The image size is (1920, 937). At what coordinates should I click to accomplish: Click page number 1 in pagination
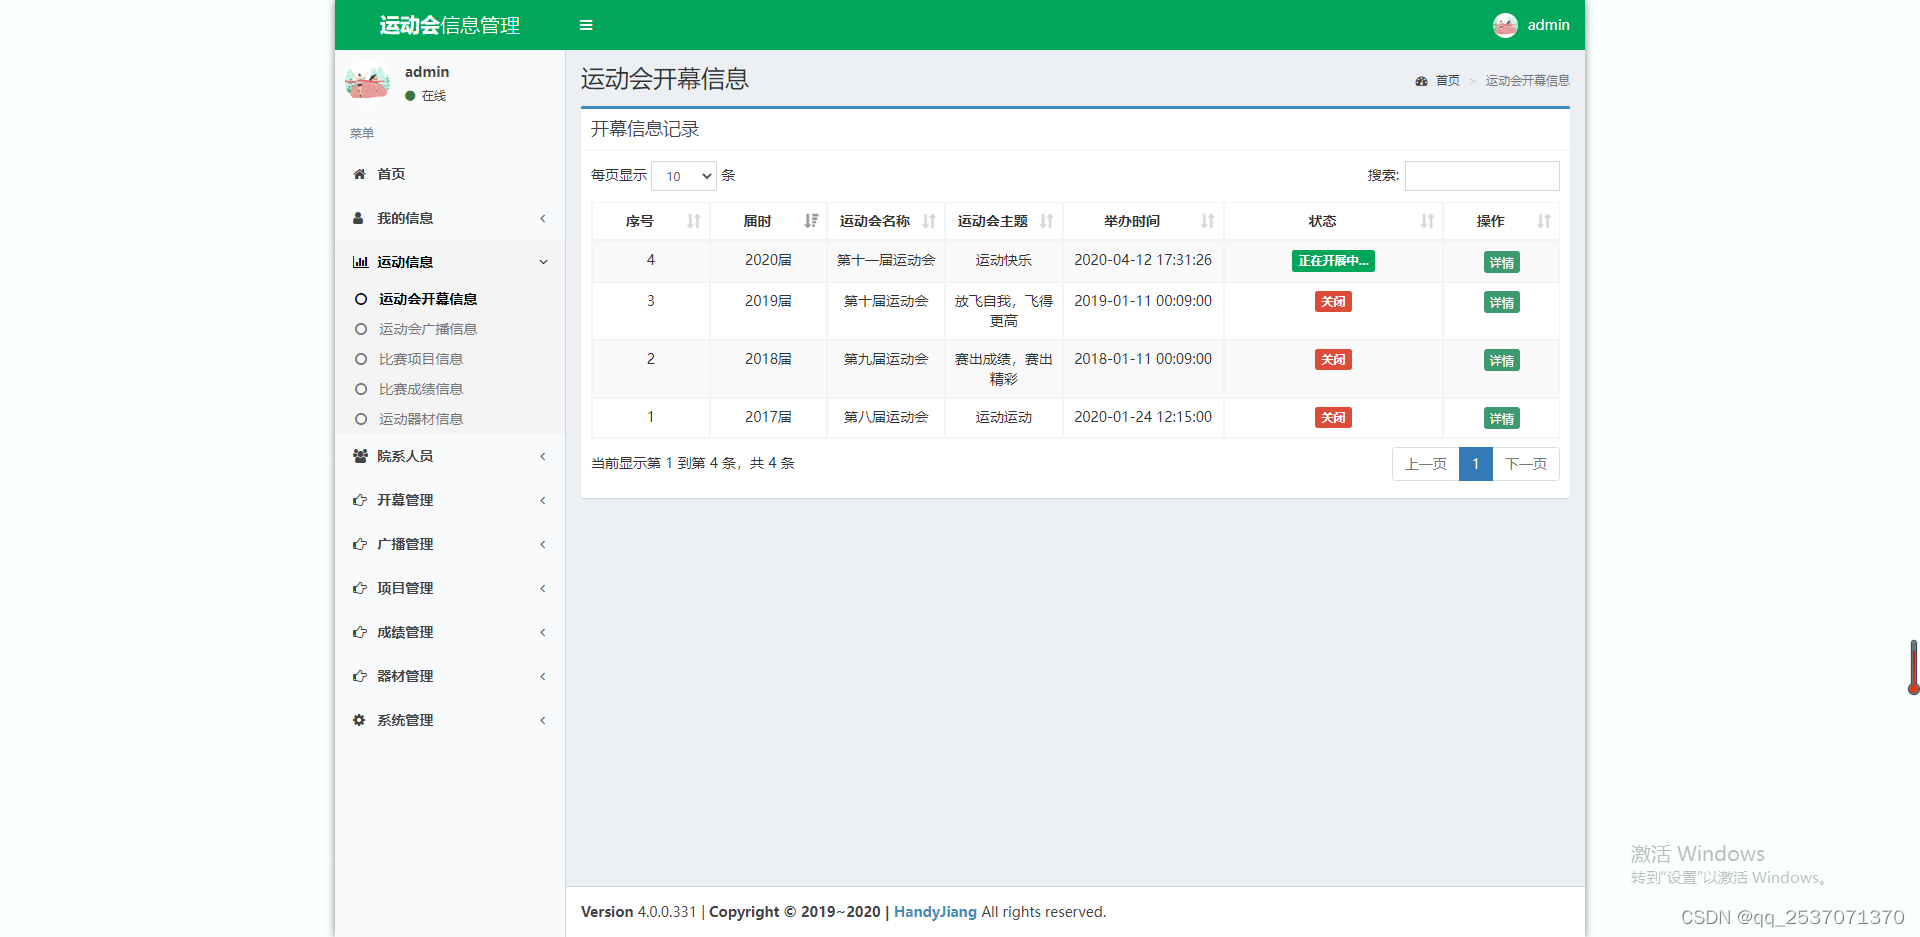(x=1476, y=464)
